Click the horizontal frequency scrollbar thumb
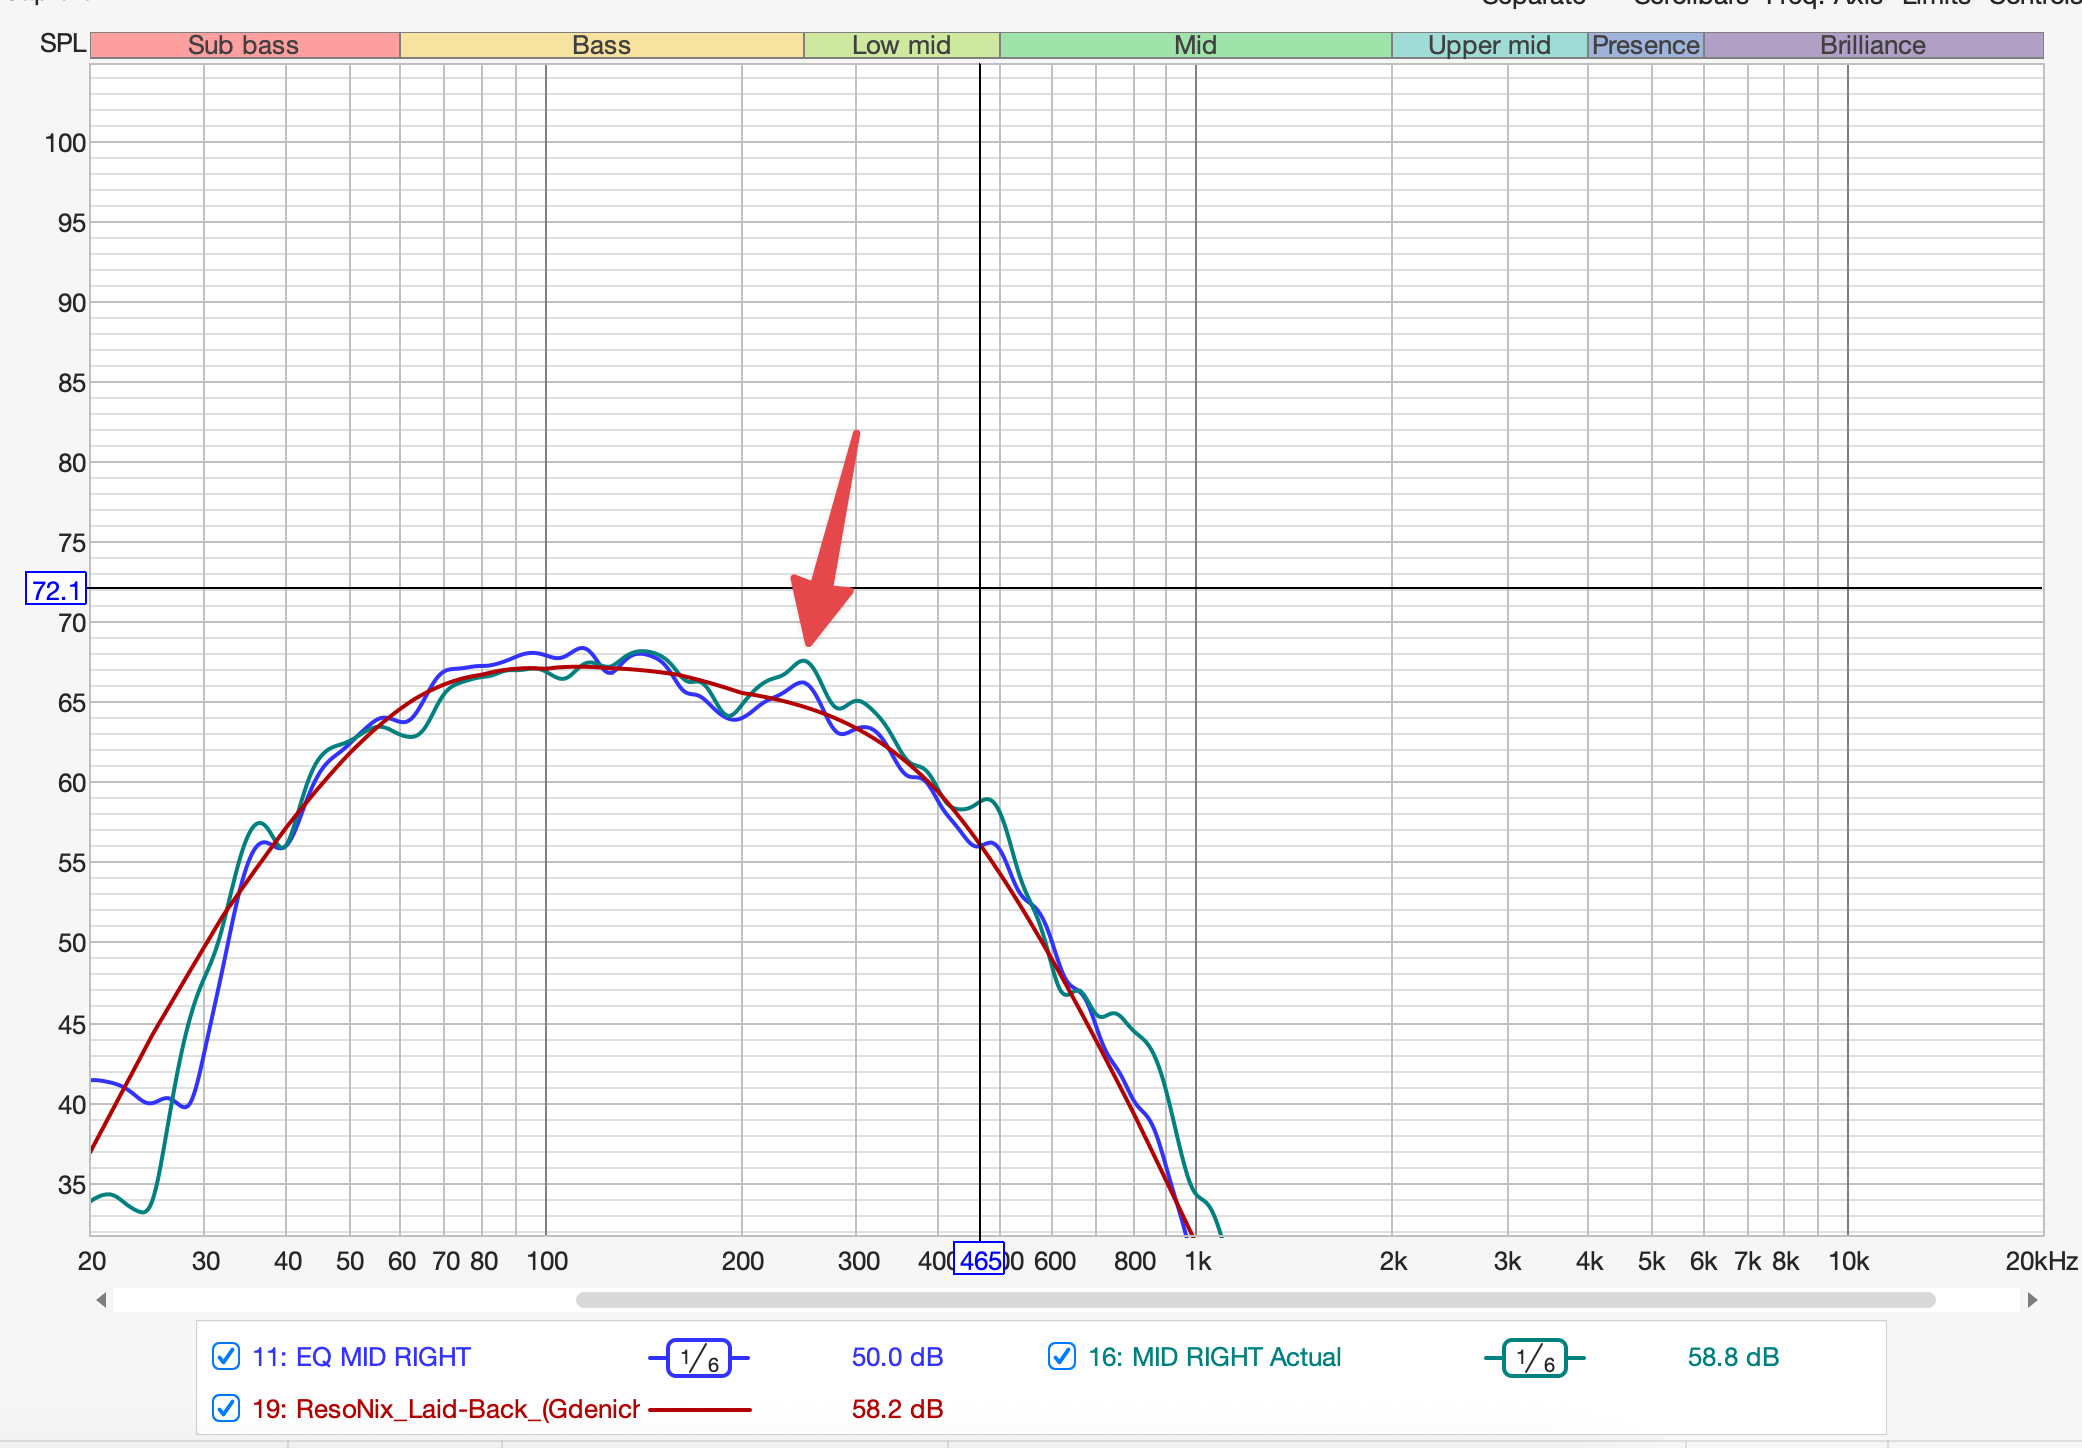The width and height of the screenshot is (2082, 1448). 1255,1300
